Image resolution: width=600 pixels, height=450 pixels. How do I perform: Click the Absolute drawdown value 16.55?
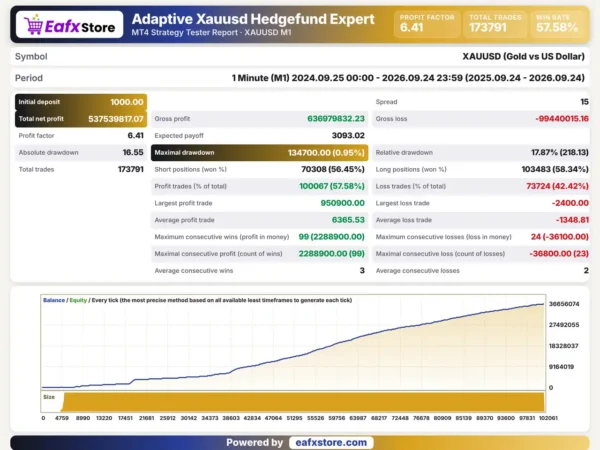click(133, 152)
